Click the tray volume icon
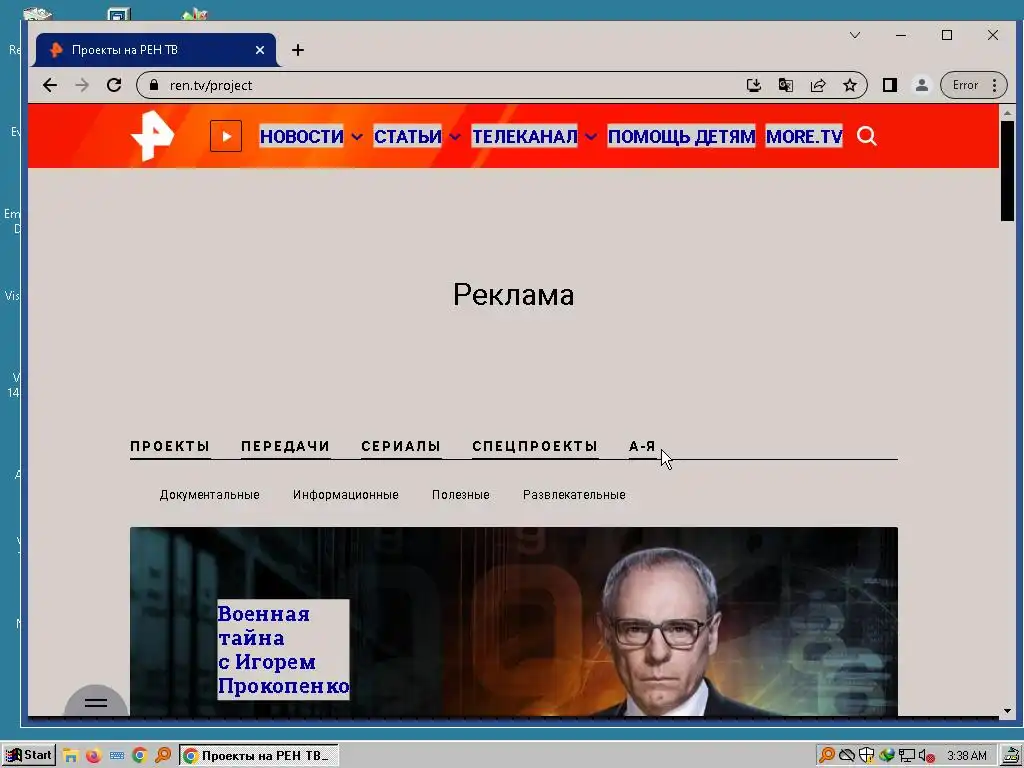Viewport: 1024px width, 768px height. [x=925, y=756]
